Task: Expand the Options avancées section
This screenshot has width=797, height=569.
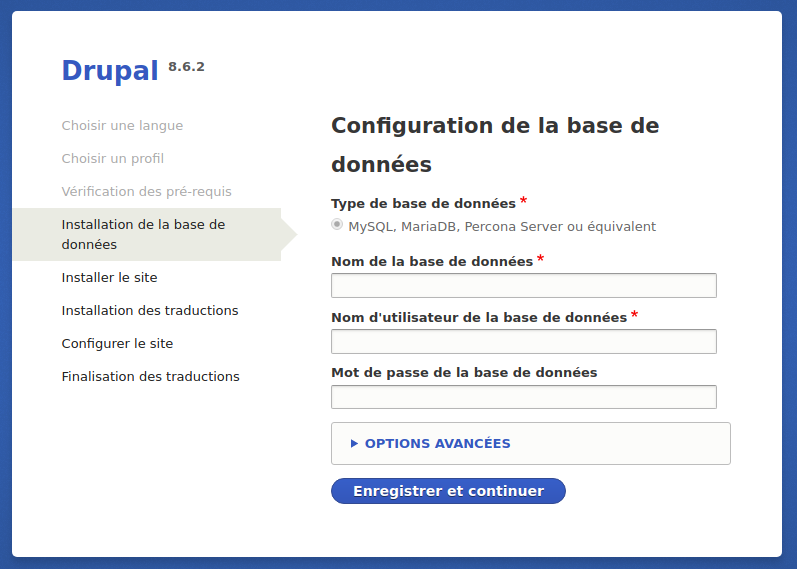Action: tap(437, 443)
